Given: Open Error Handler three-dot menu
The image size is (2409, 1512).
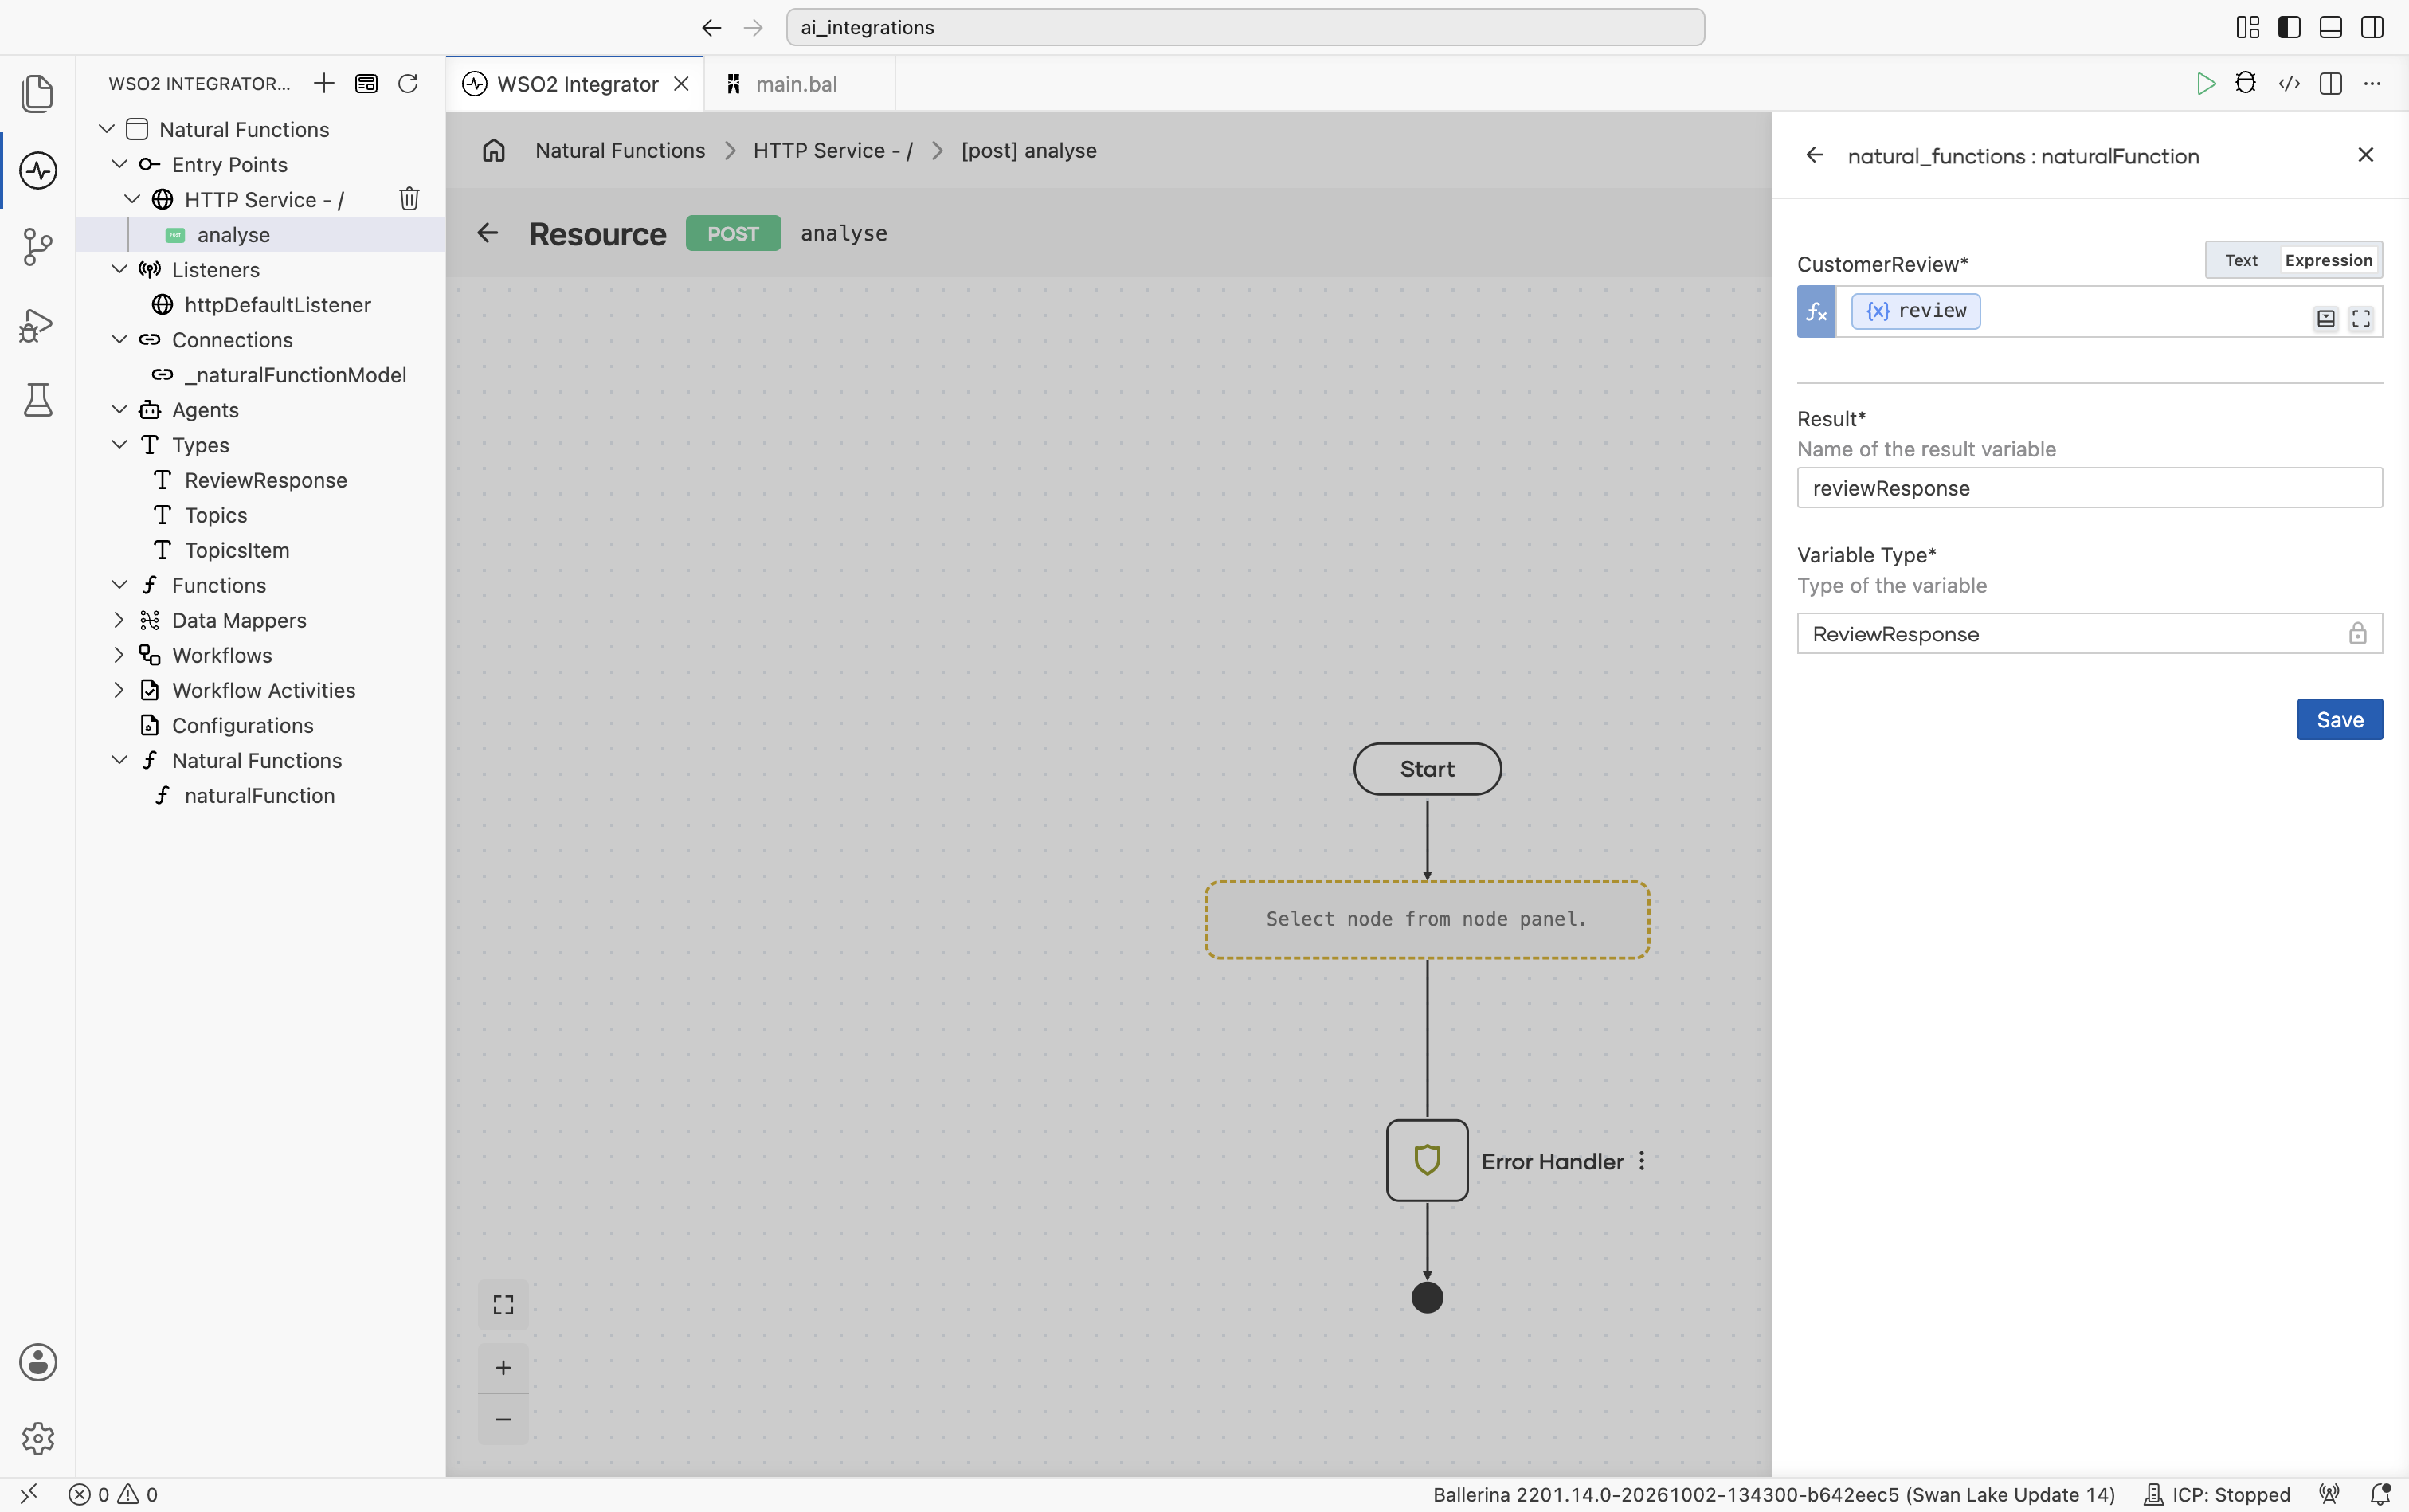Looking at the screenshot, I should [1642, 1161].
